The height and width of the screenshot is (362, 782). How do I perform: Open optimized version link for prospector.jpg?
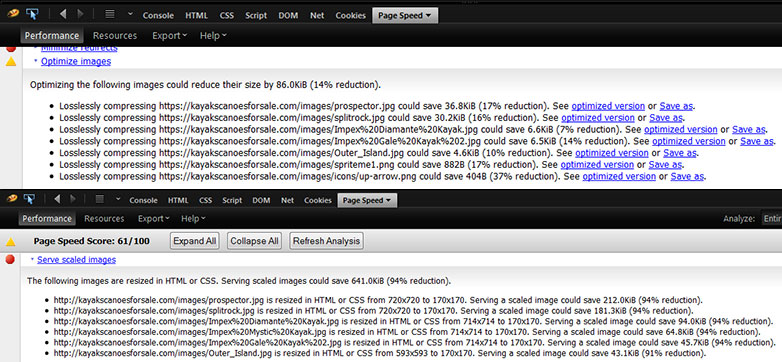coord(608,106)
